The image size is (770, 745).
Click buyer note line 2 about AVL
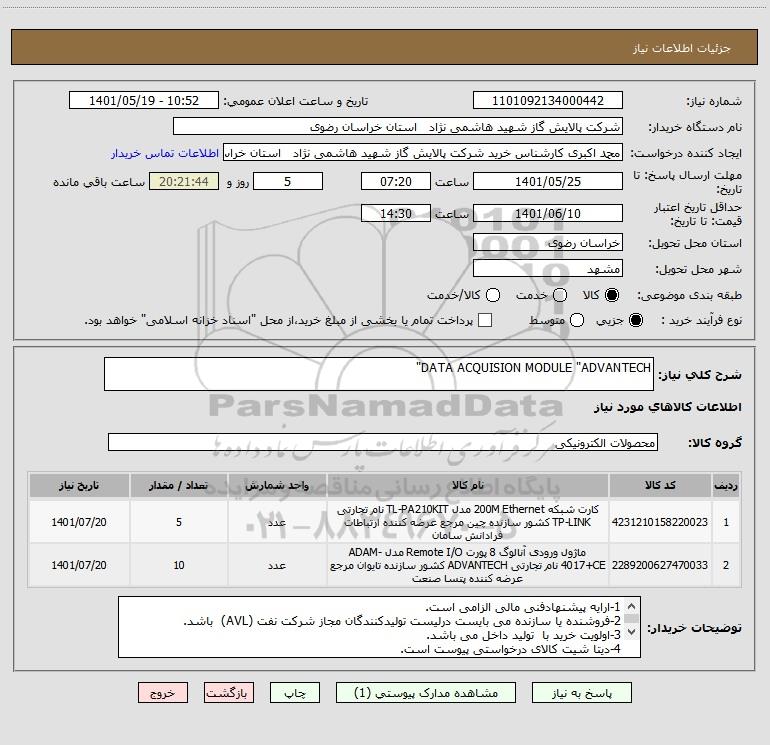[402, 621]
